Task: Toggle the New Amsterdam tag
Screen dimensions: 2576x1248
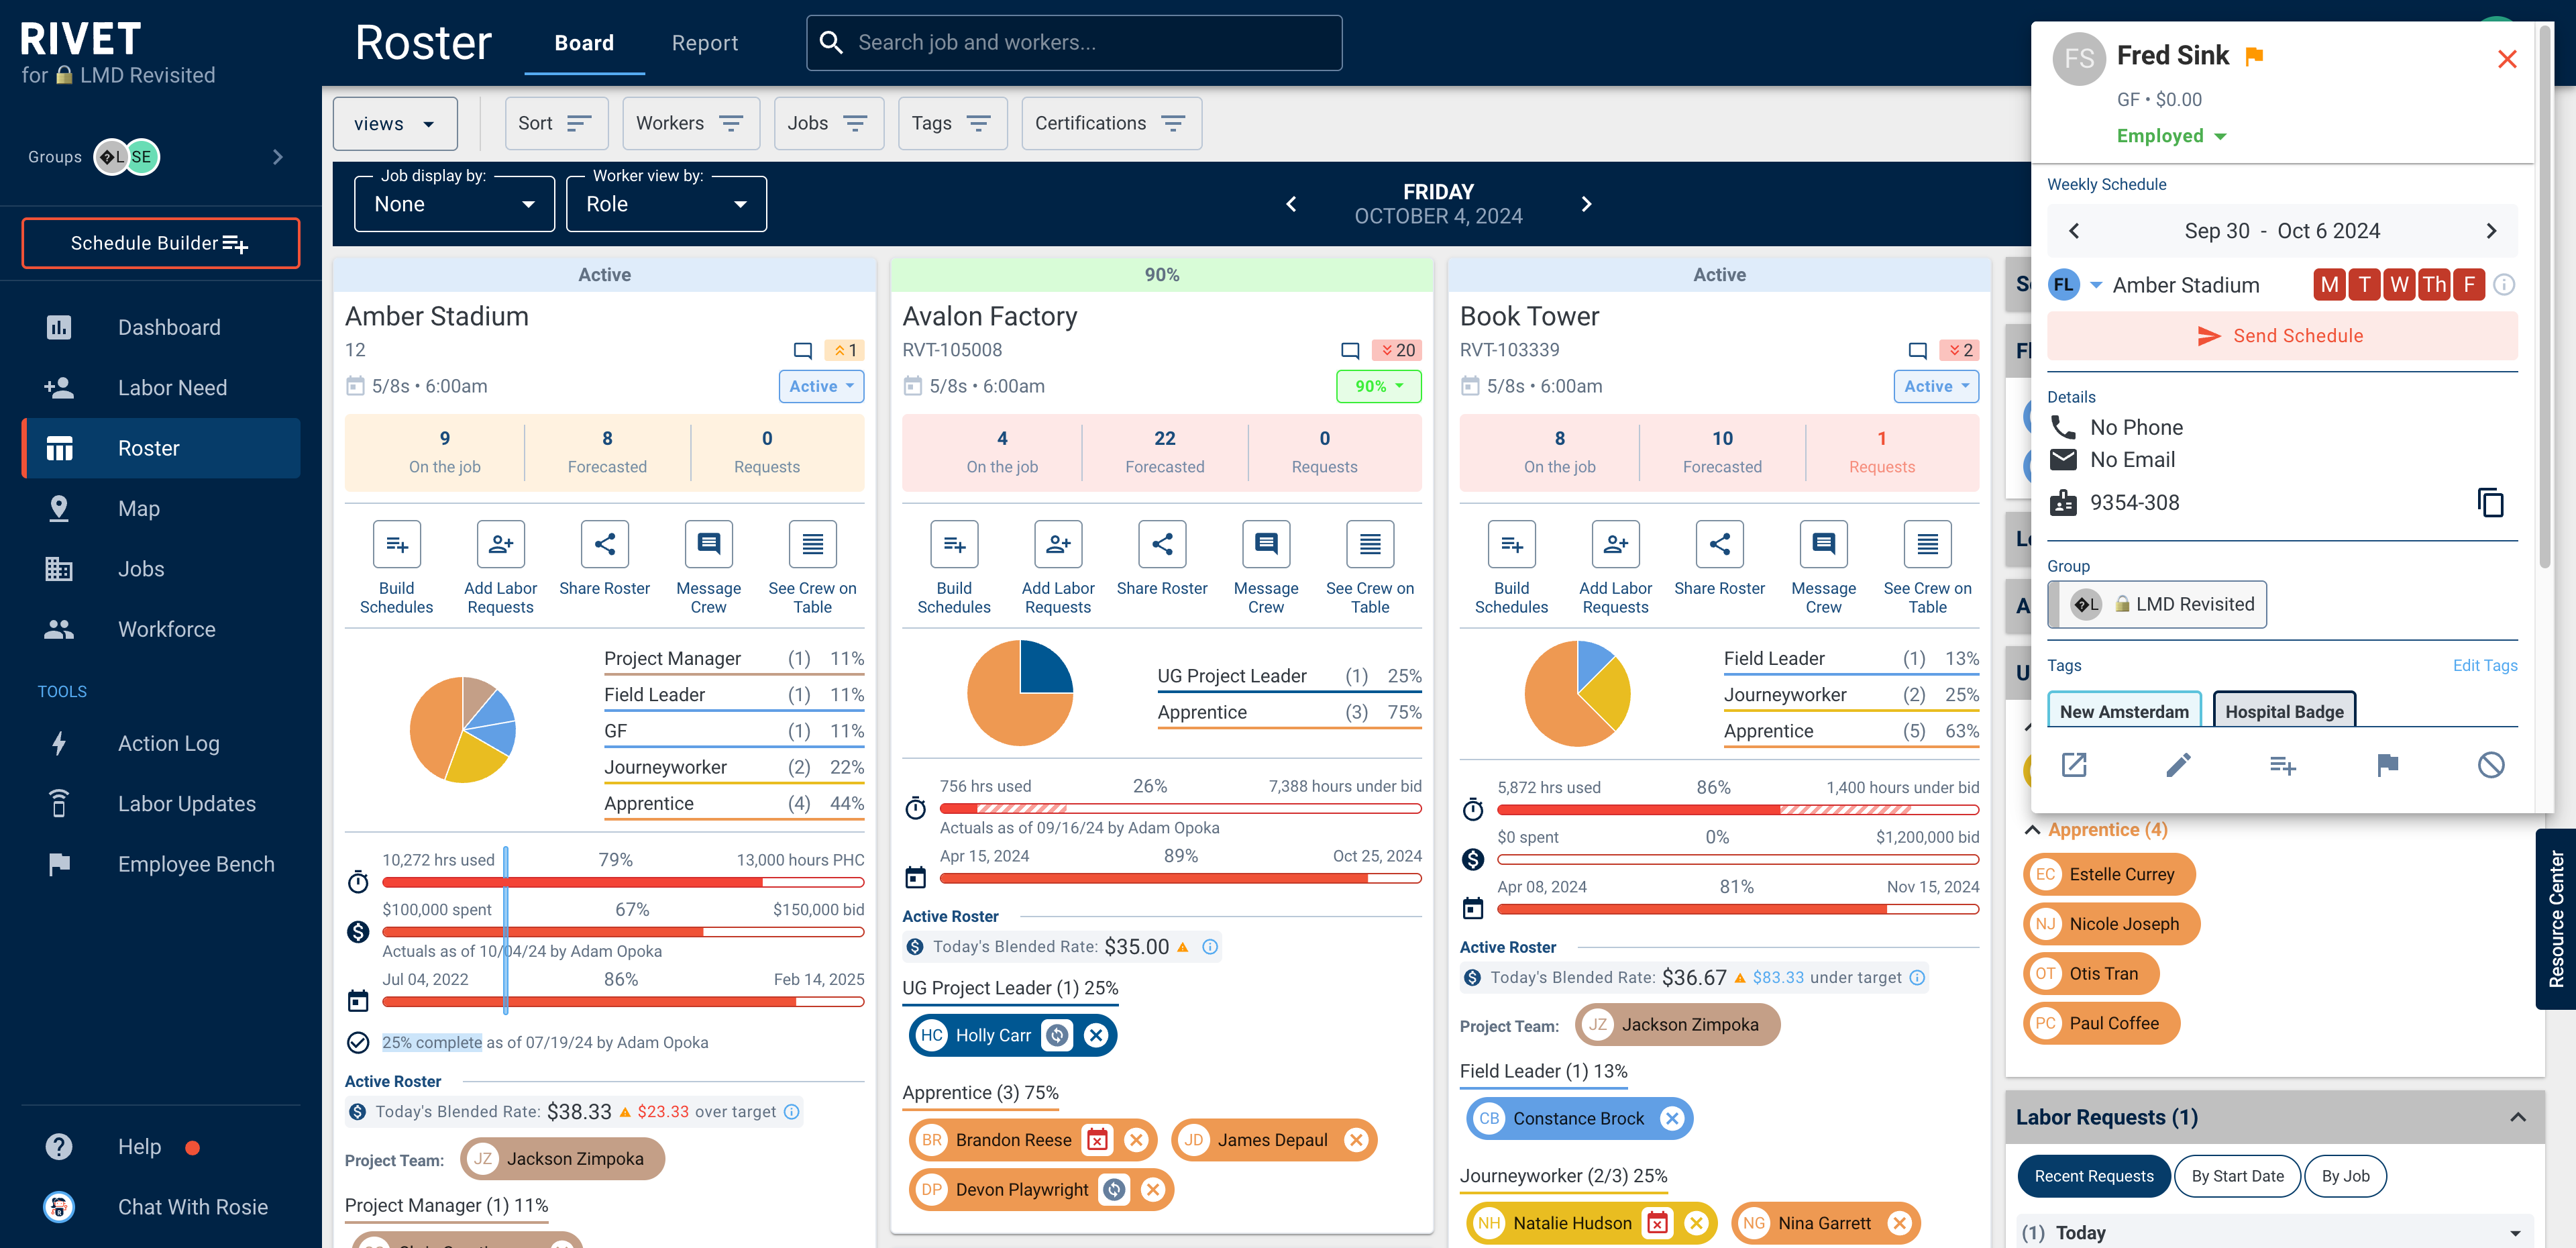Action: pos(2124,711)
